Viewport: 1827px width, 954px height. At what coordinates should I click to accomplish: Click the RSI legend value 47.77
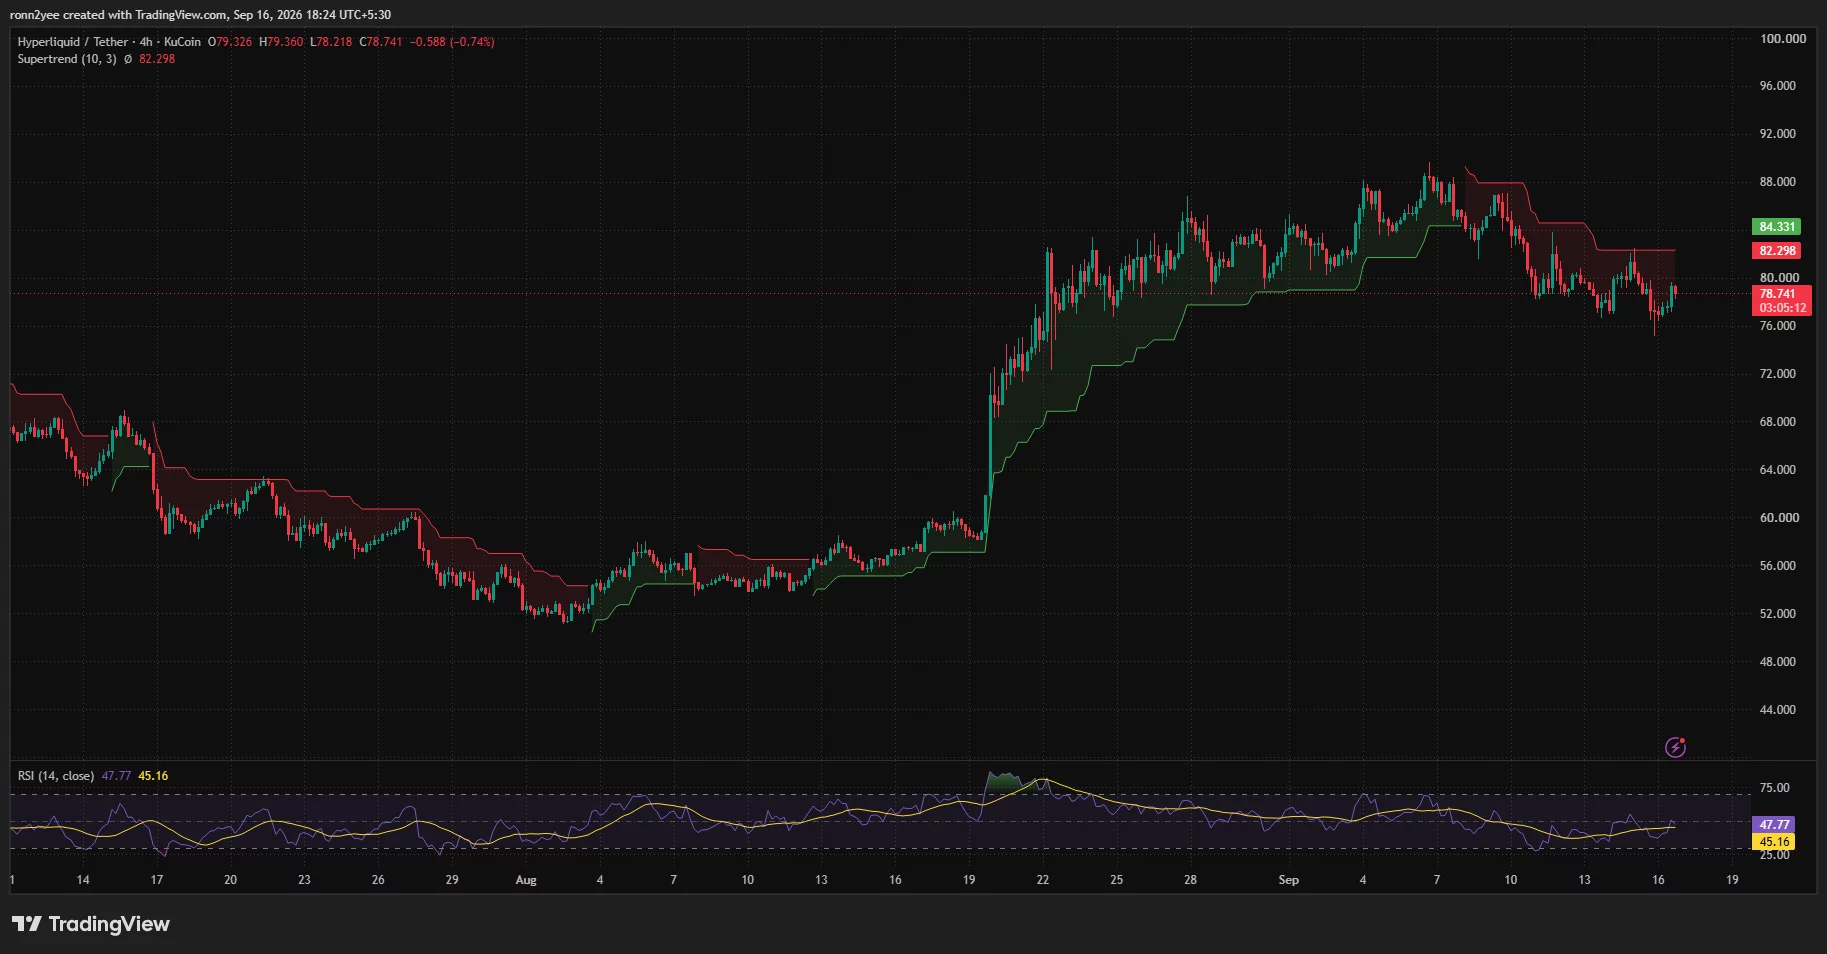pos(116,776)
